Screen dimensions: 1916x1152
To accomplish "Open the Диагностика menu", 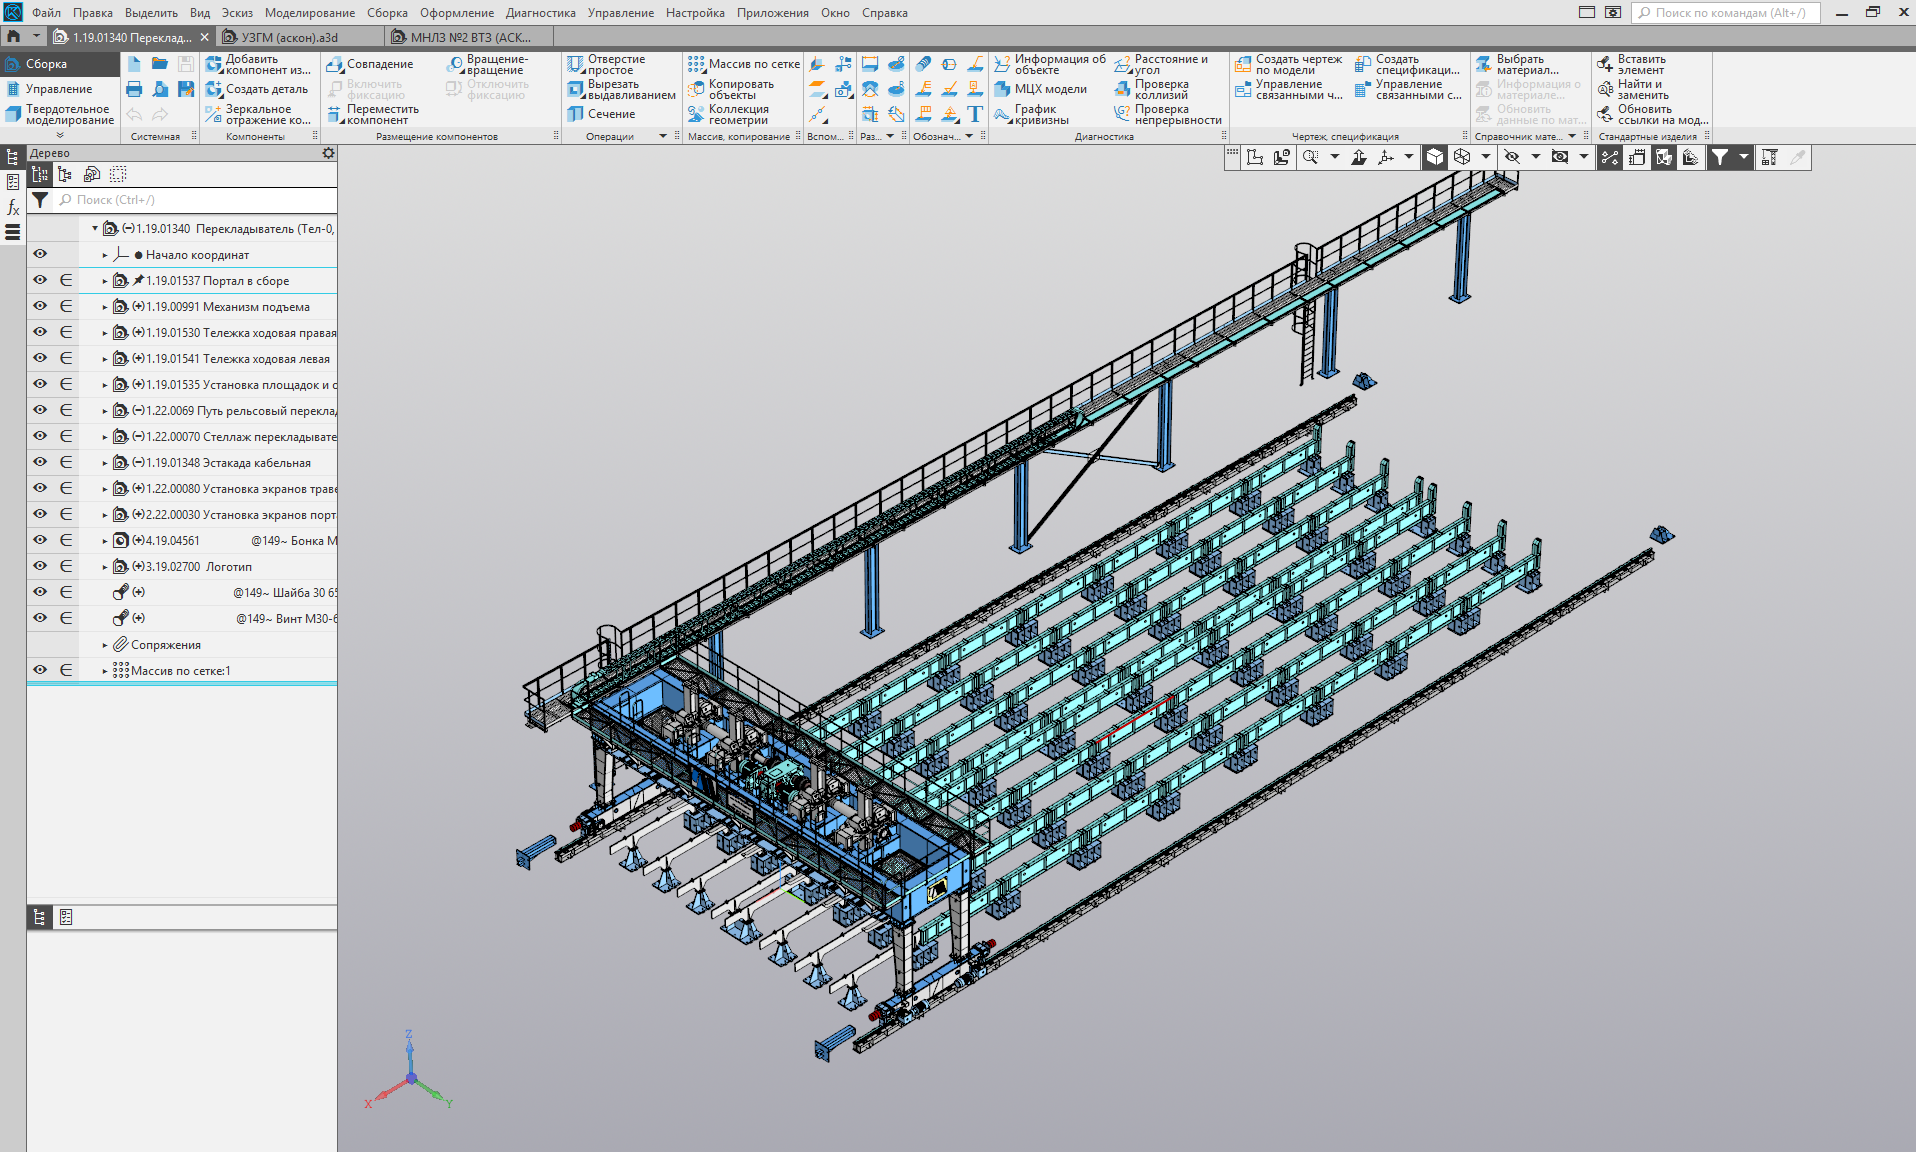I will pyautogui.click(x=540, y=13).
